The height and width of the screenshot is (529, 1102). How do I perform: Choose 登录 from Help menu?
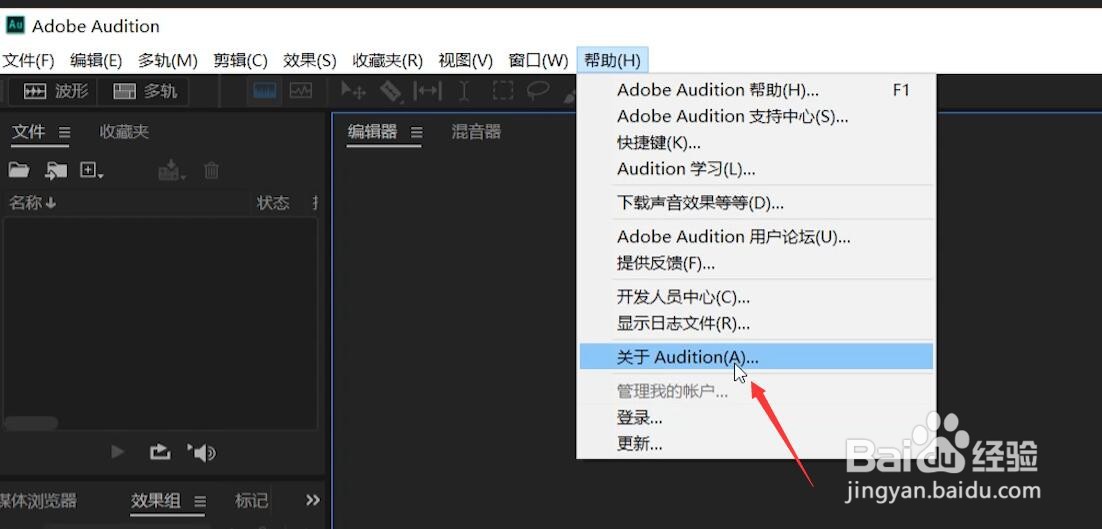756,418
